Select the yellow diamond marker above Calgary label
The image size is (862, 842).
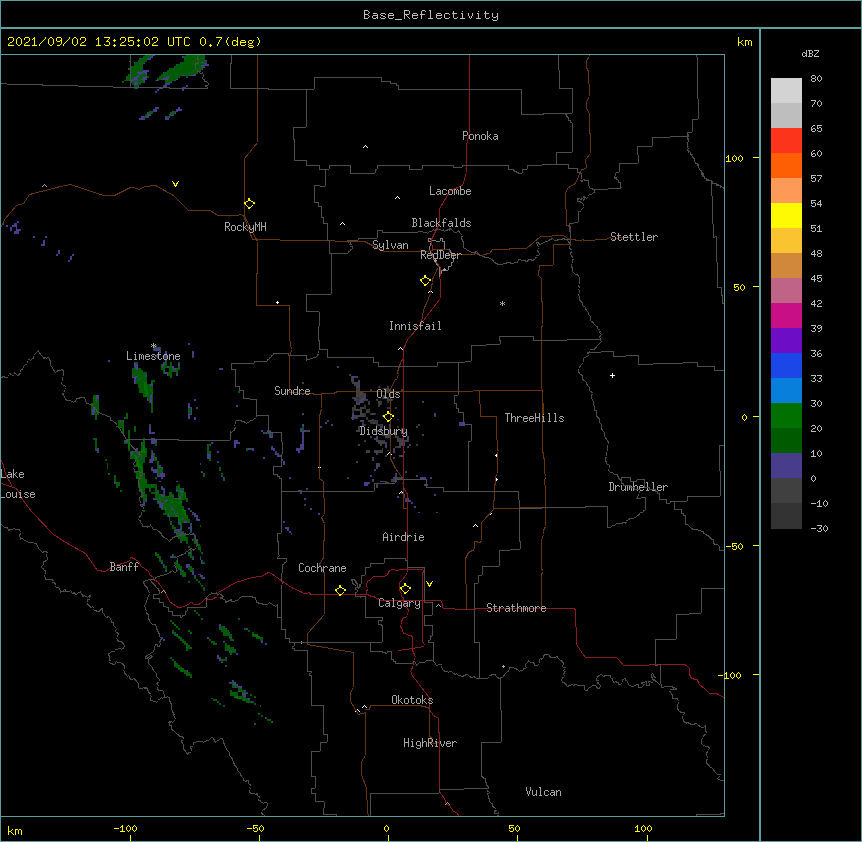point(405,589)
